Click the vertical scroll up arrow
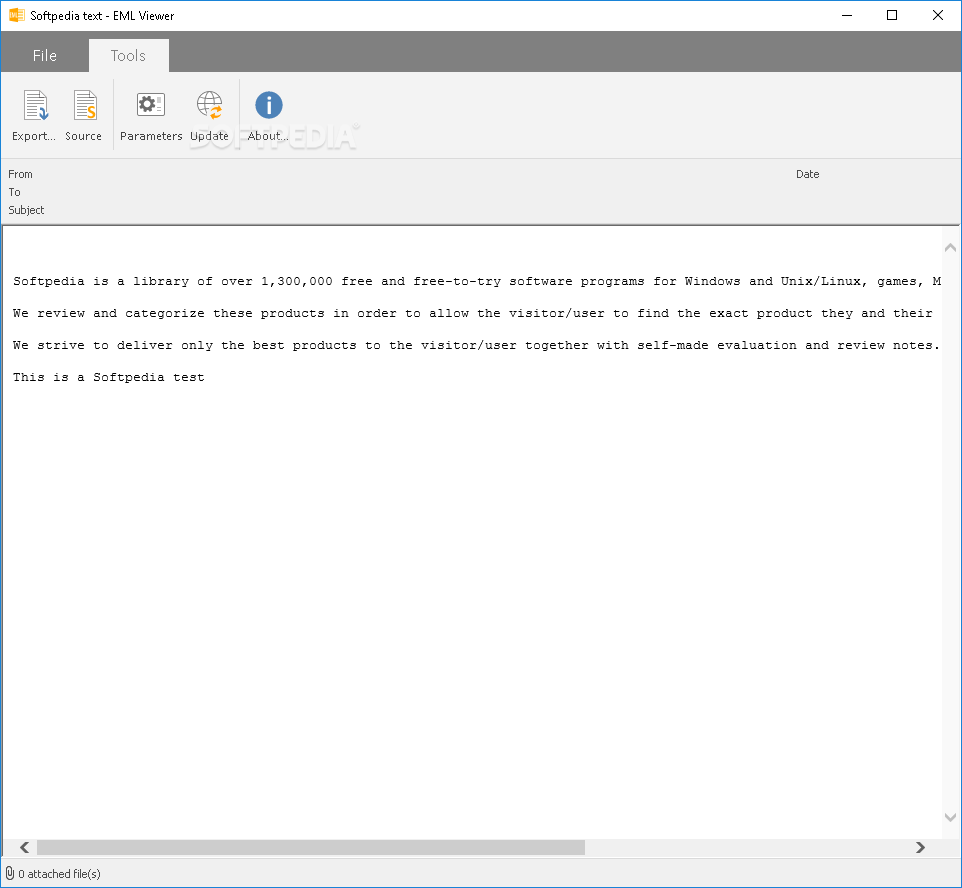Screen dimensions: 962x888 coord(950,248)
